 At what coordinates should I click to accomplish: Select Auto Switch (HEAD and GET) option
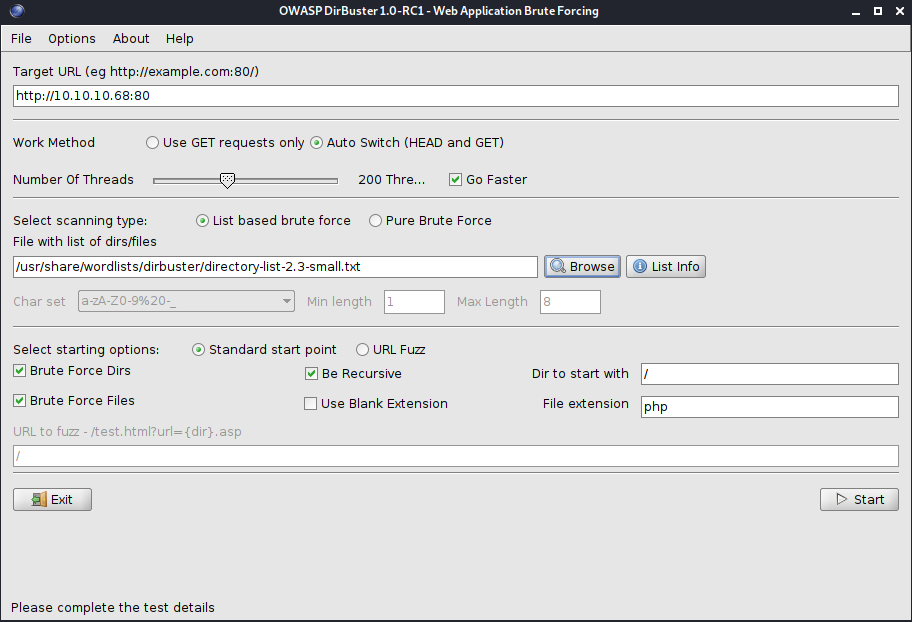tap(316, 143)
